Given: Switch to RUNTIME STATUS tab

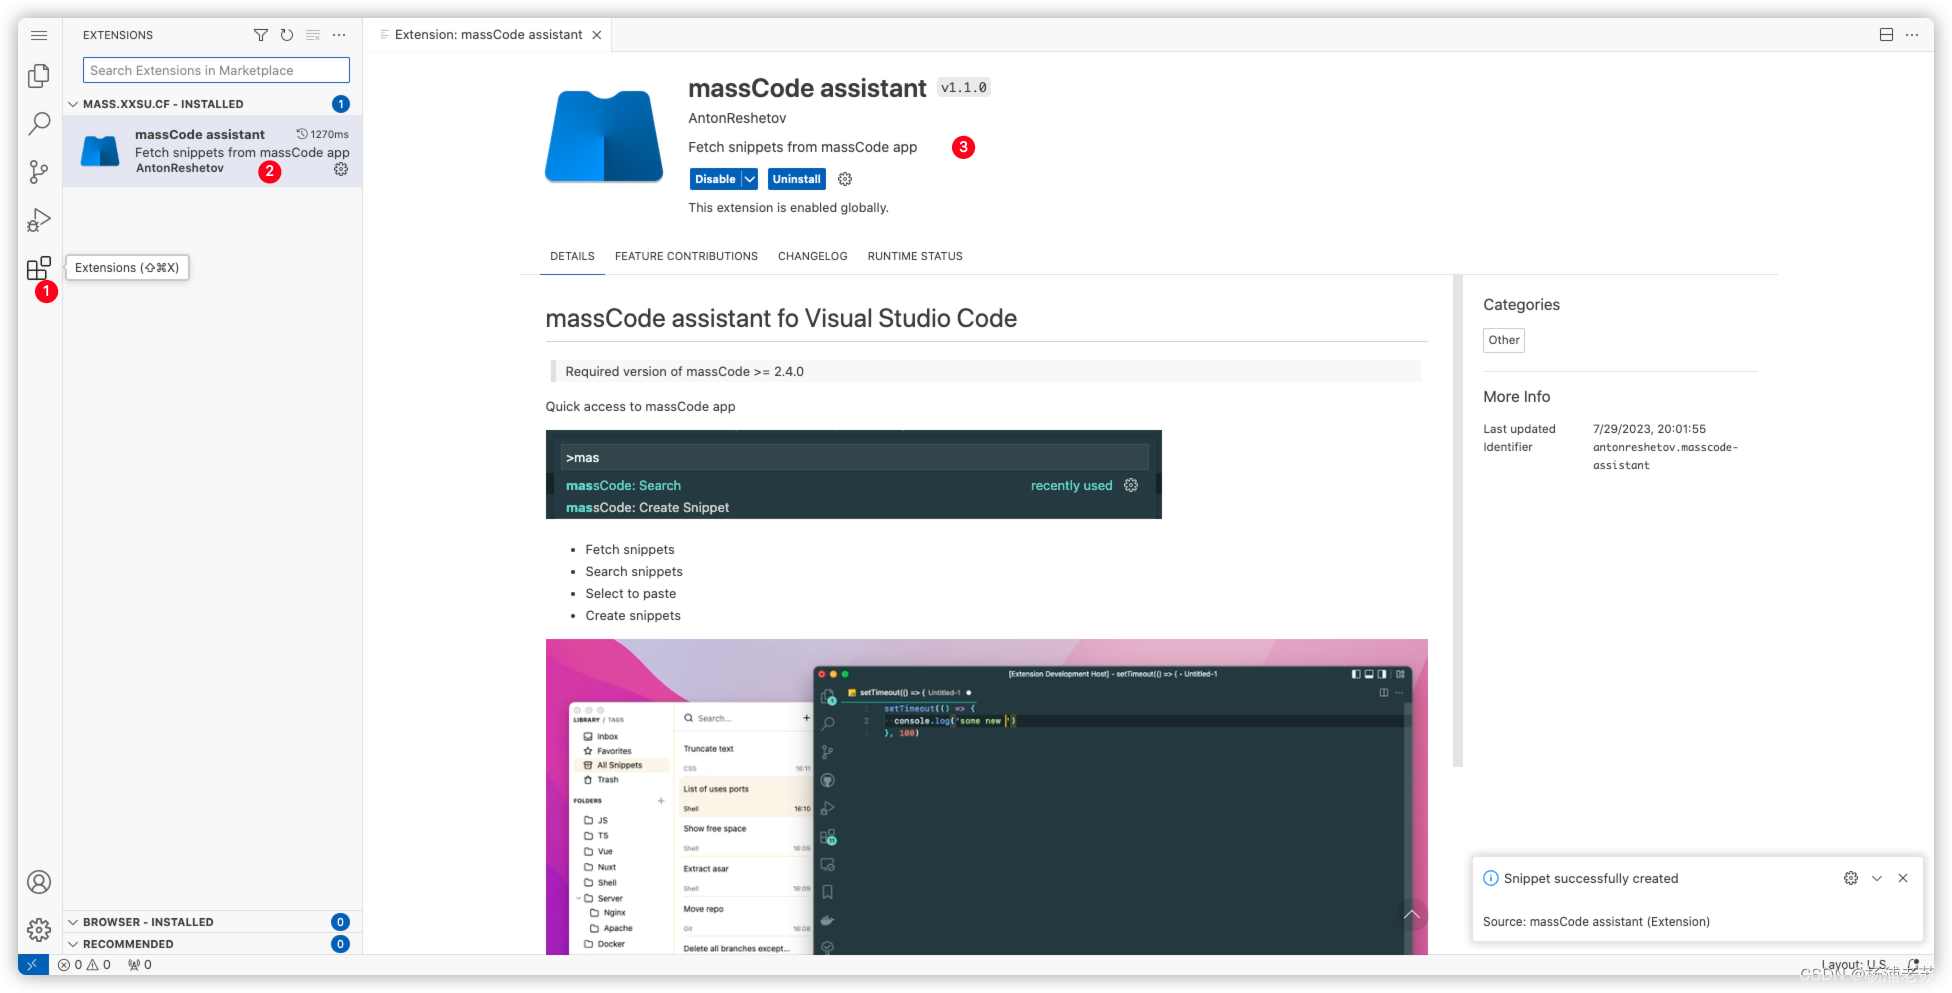Looking at the screenshot, I should click(915, 256).
